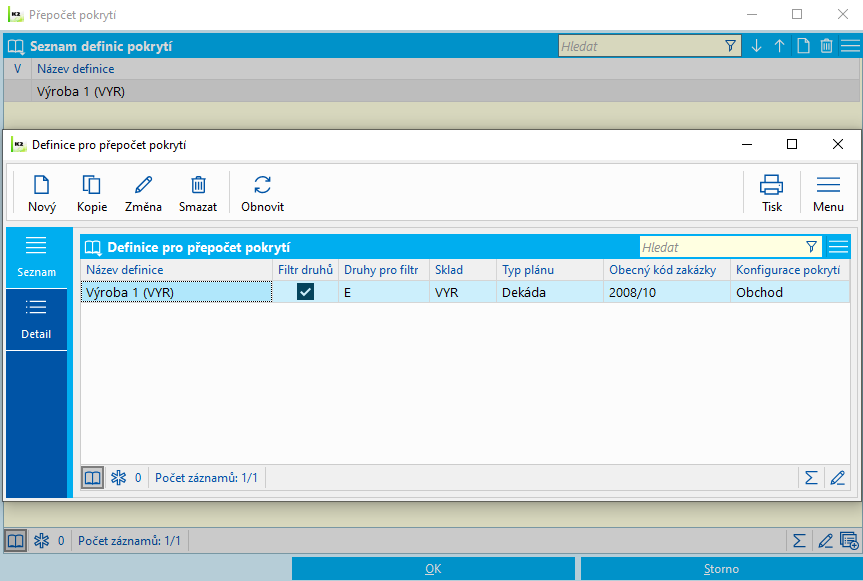Screen dimensions: 863x581
Task: Delete the record with Smazat
Action: pyautogui.click(x=198, y=194)
